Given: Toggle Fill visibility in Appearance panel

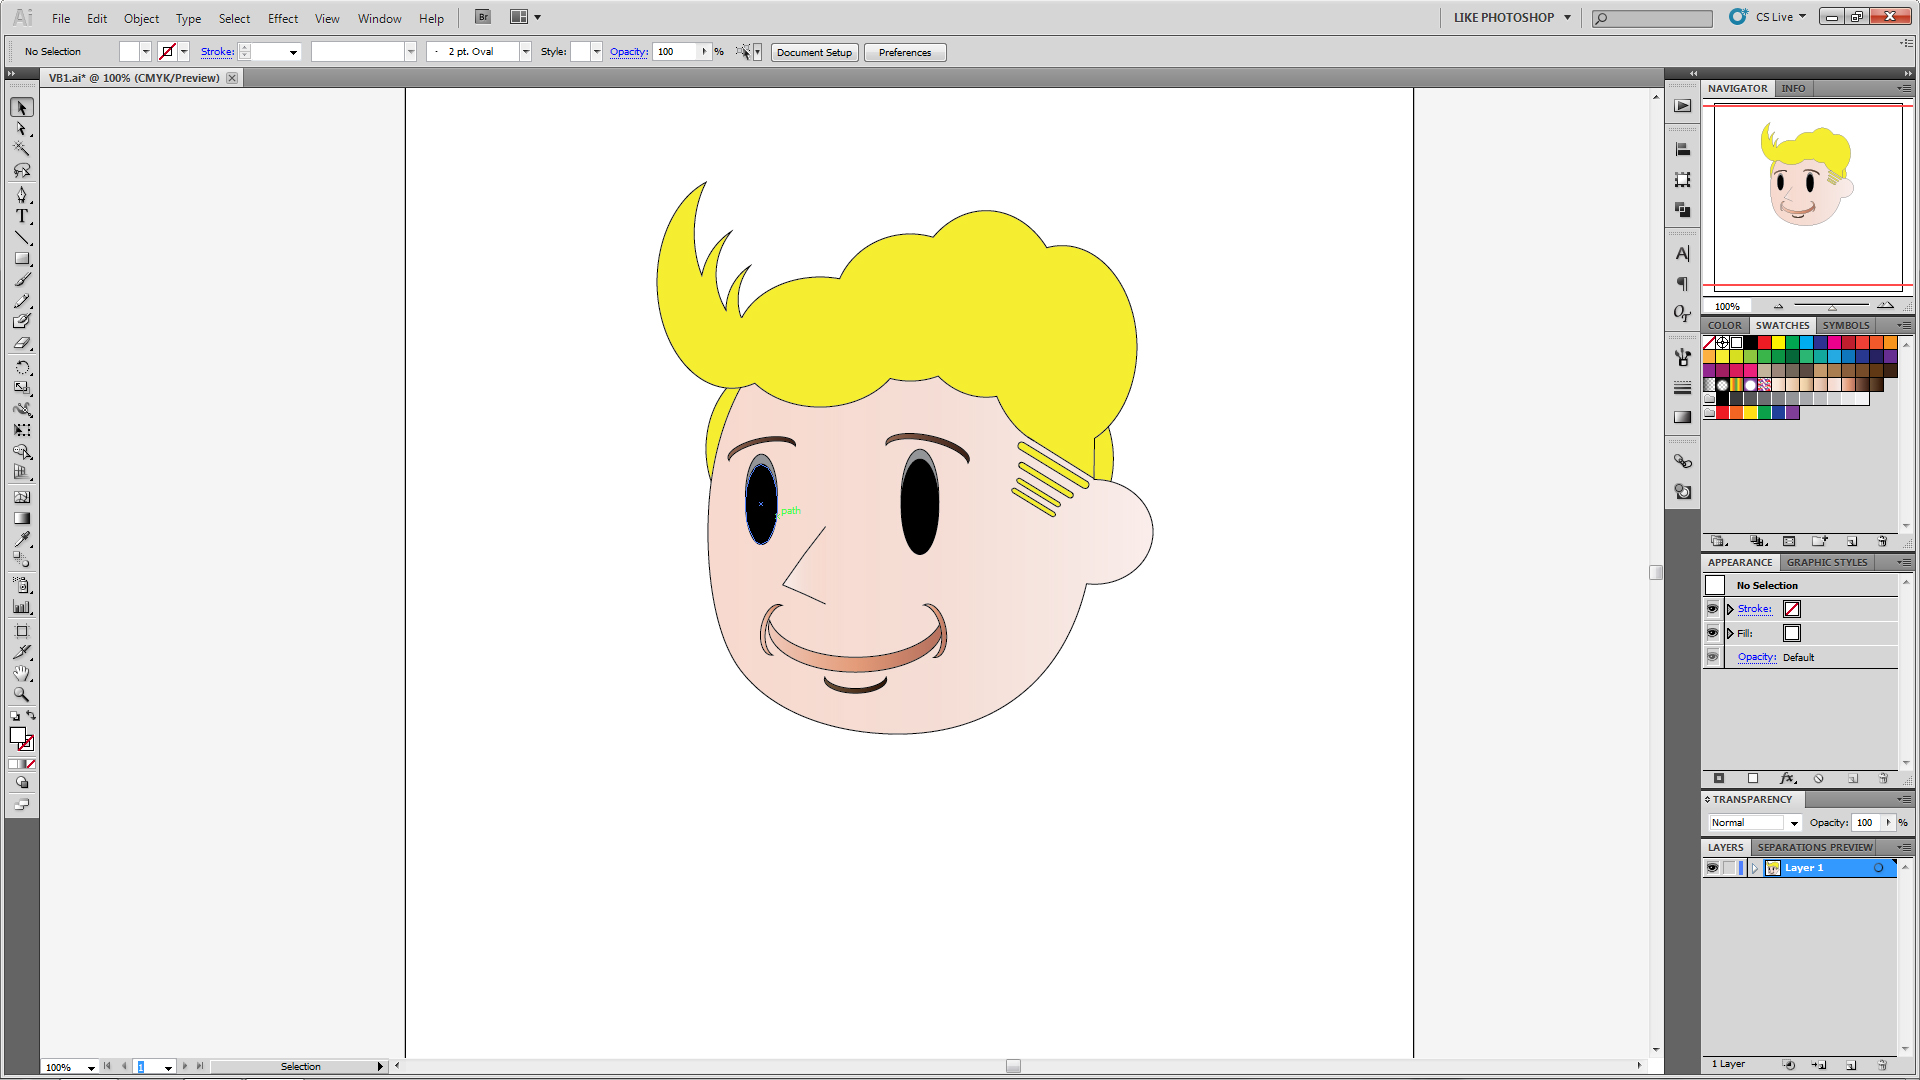Looking at the screenshot, I should coord(1712,633).
